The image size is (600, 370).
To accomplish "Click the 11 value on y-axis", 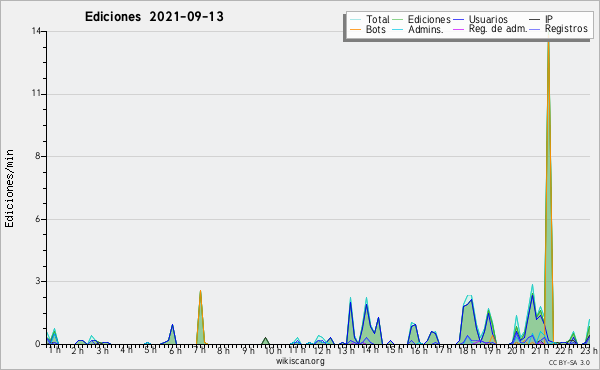I will pos(36,94).
